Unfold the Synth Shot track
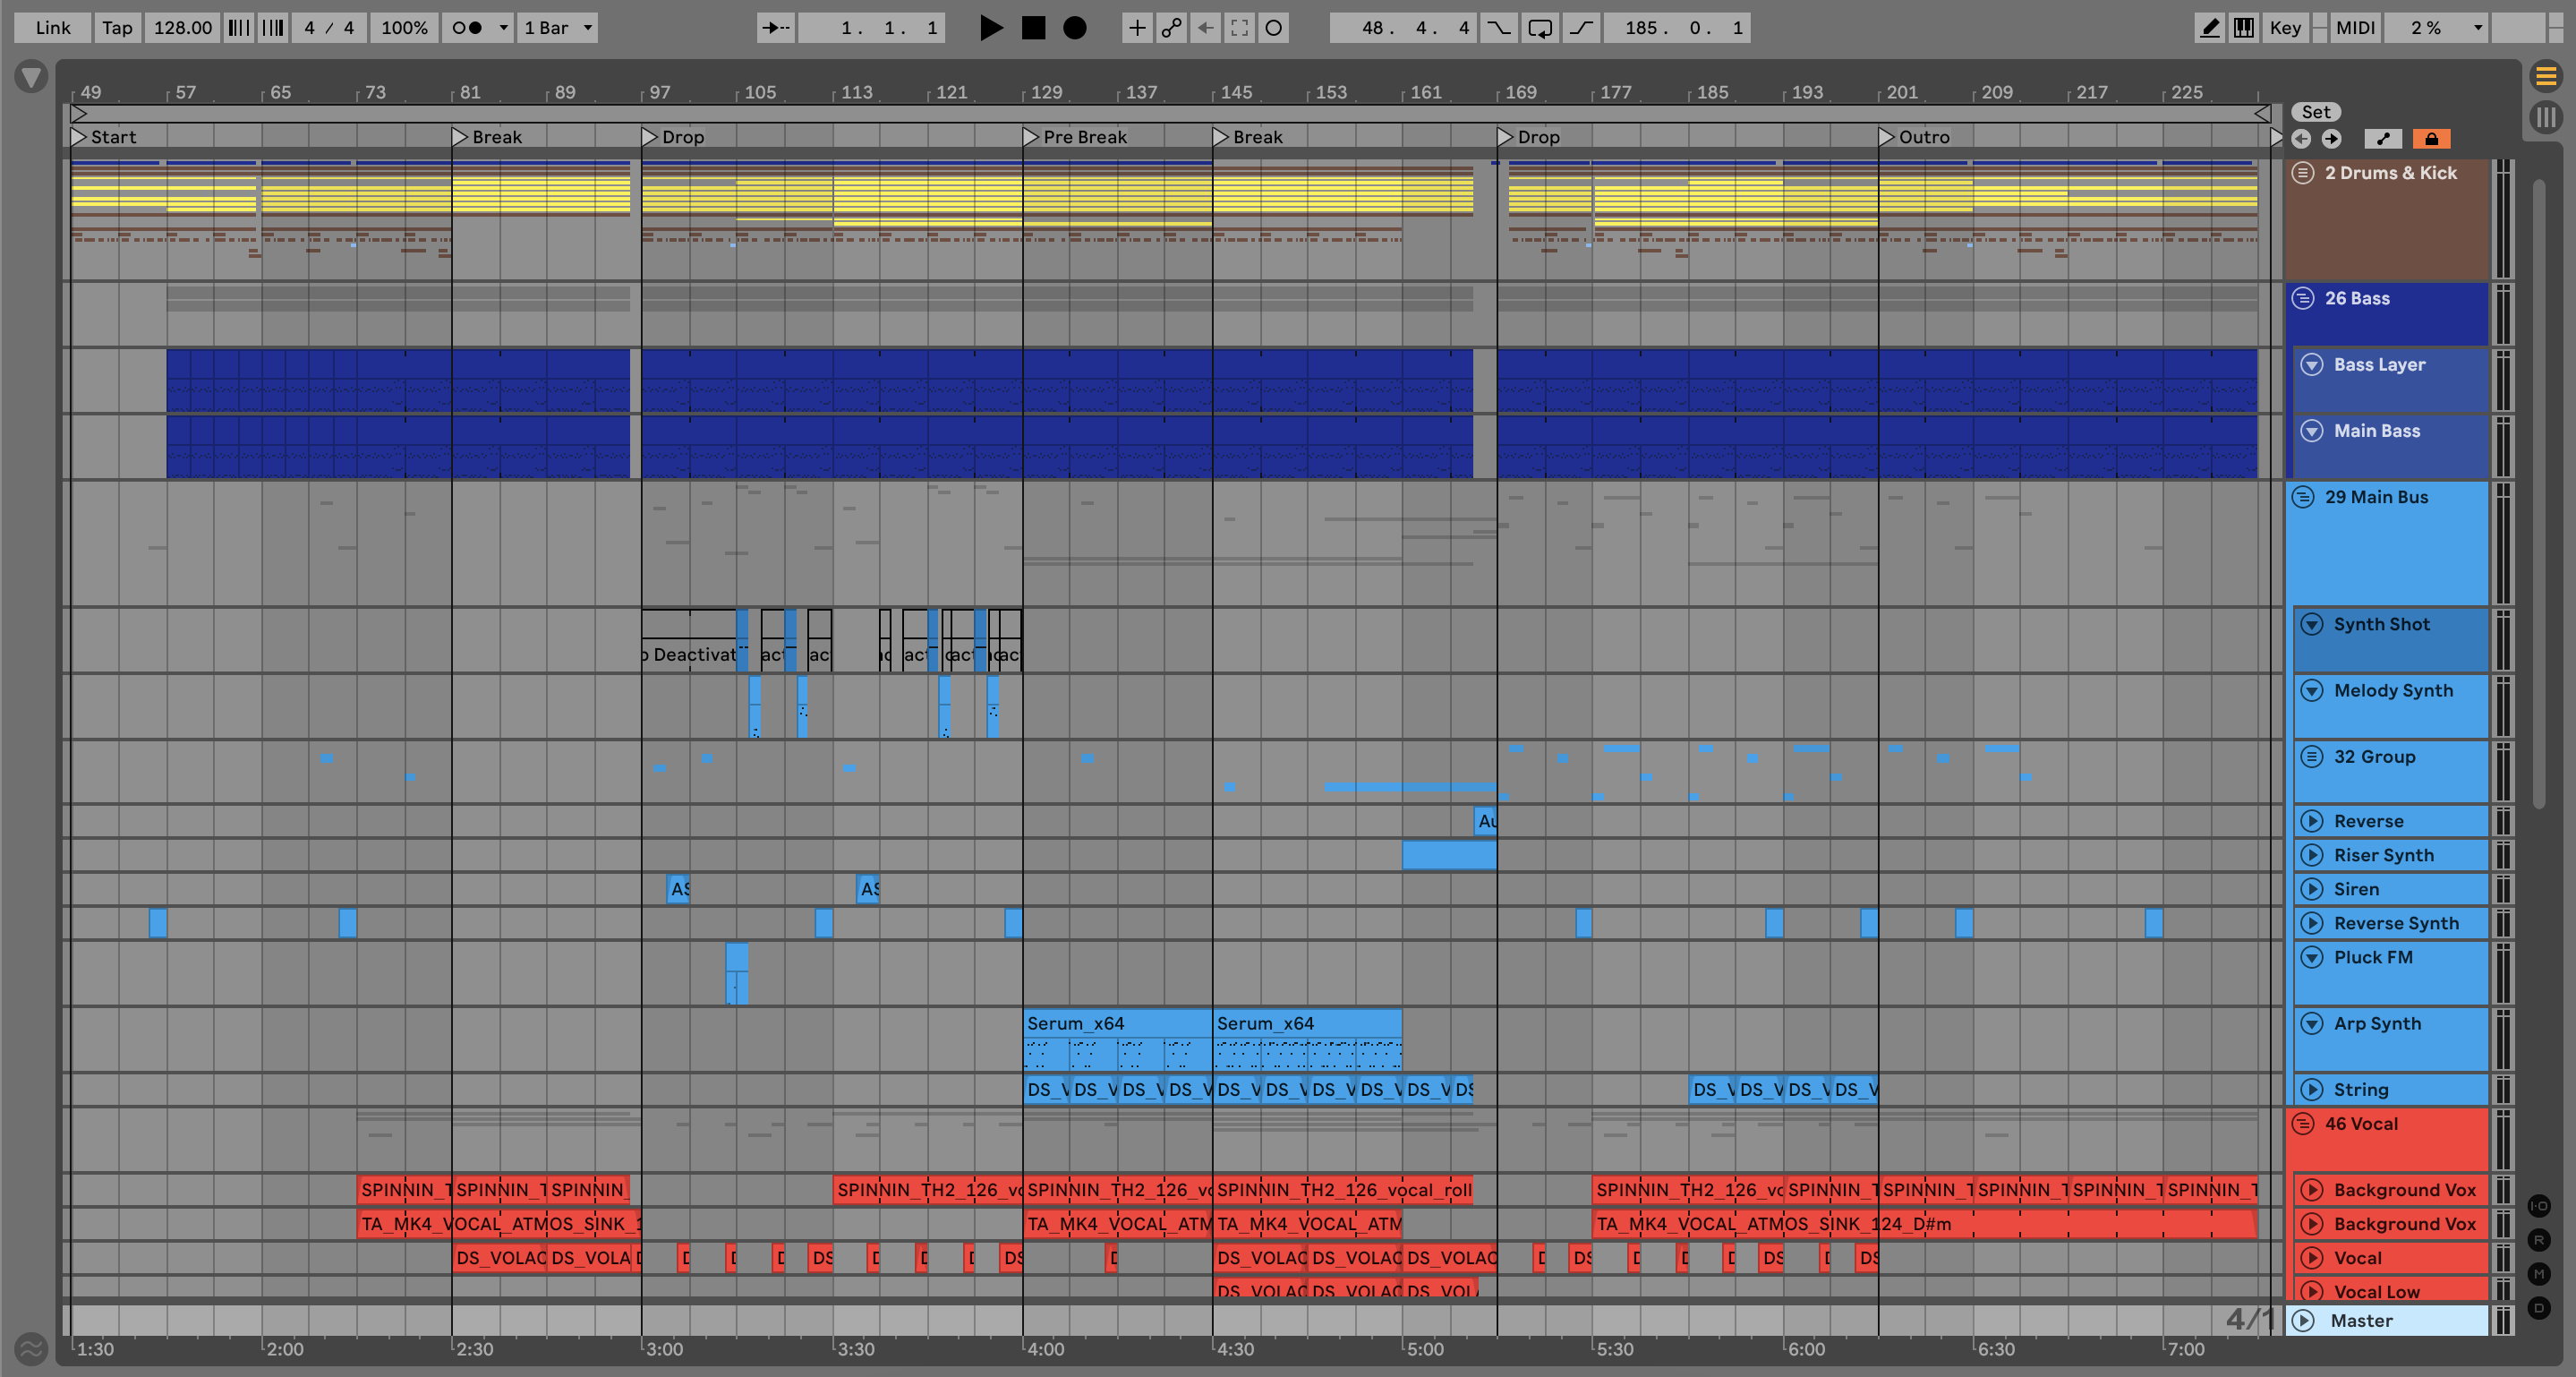Screen dimensions: 2576x1377 coord(2312,624)
